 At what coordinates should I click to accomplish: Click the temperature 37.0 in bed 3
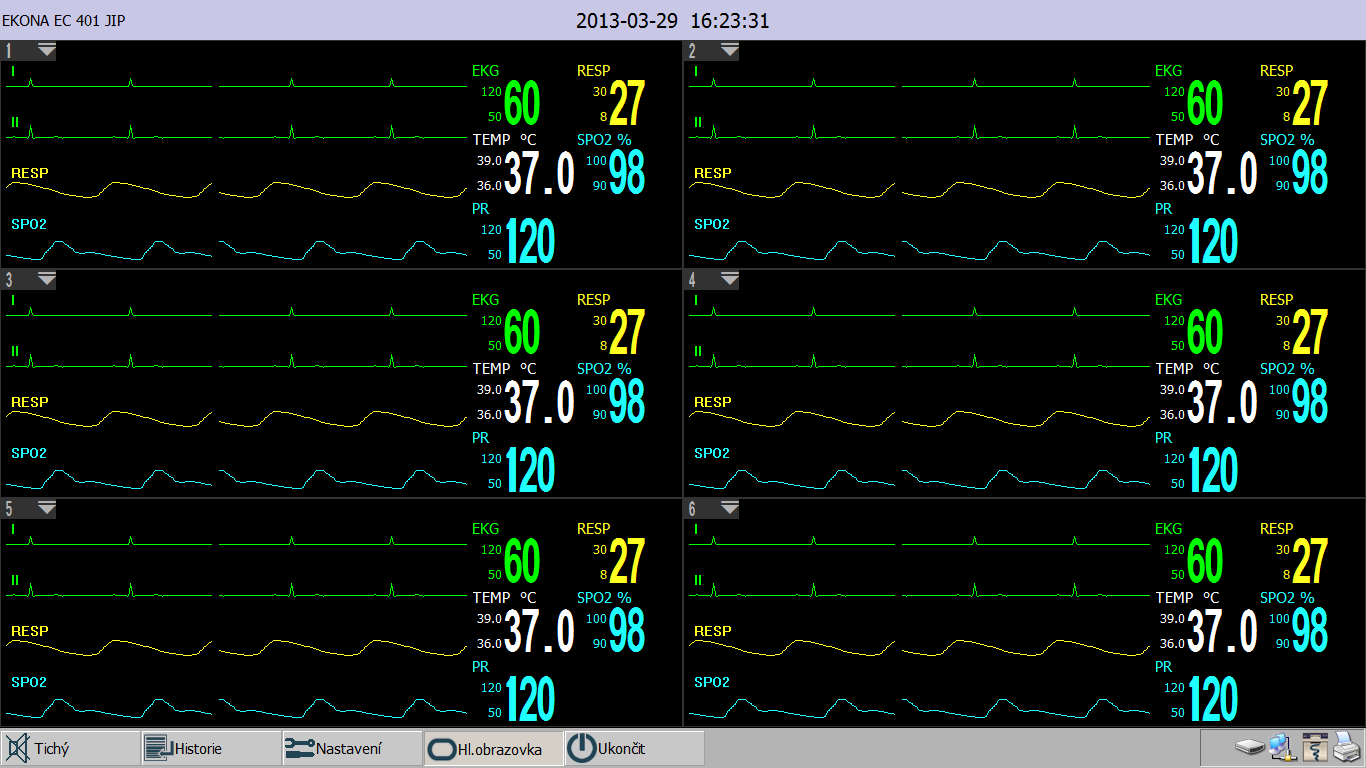click(x=540, y=401)
